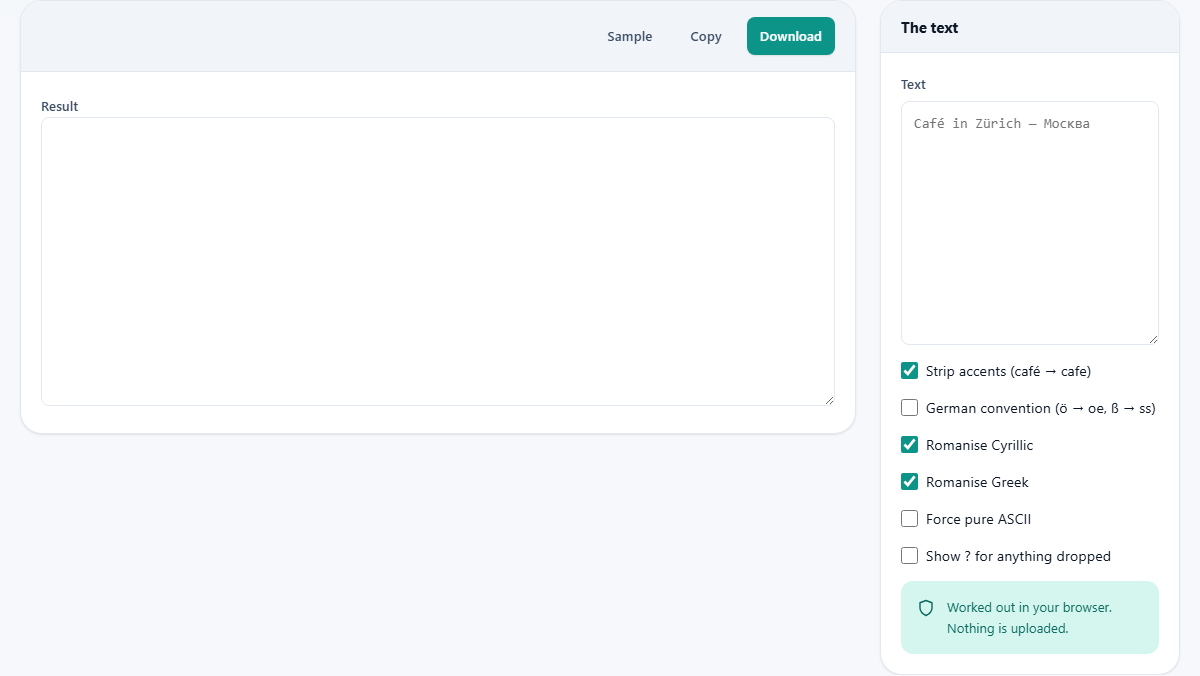
Task: Click the shield privacy icon
Action: tap(926, 608)
